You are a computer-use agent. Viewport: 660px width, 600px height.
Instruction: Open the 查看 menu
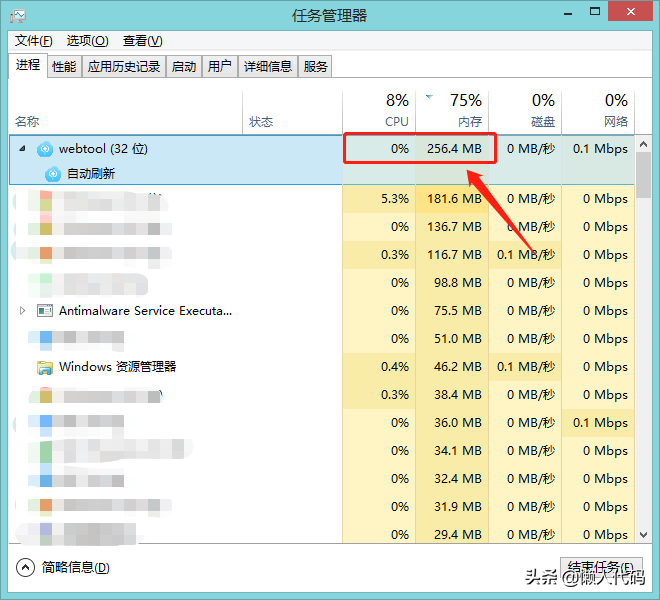[x=142, y=41]
